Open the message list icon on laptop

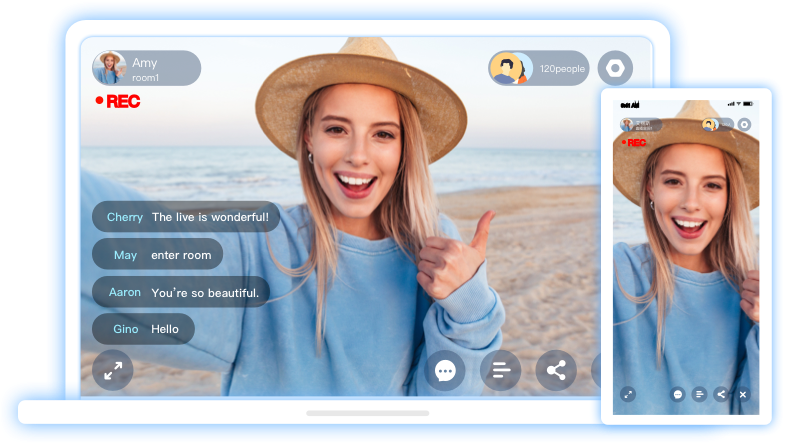click(x=501, y=371)
